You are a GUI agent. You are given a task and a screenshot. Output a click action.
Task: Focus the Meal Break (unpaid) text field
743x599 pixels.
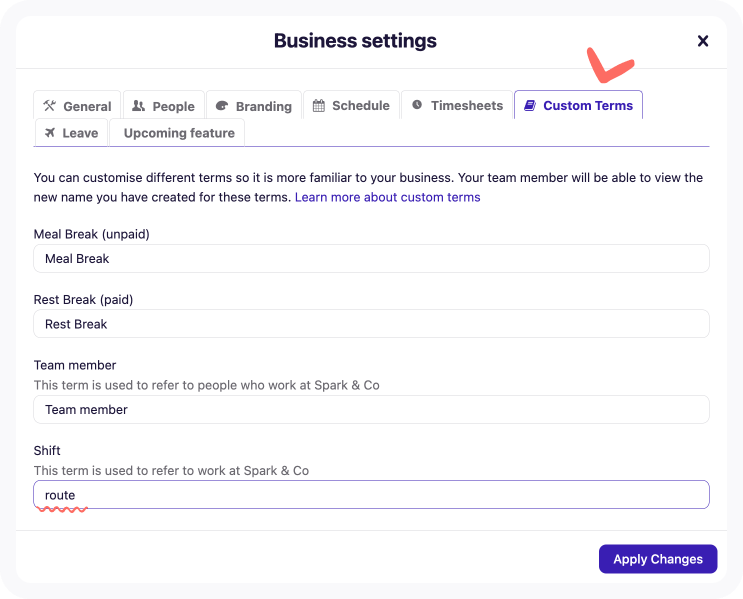point(371,258)
